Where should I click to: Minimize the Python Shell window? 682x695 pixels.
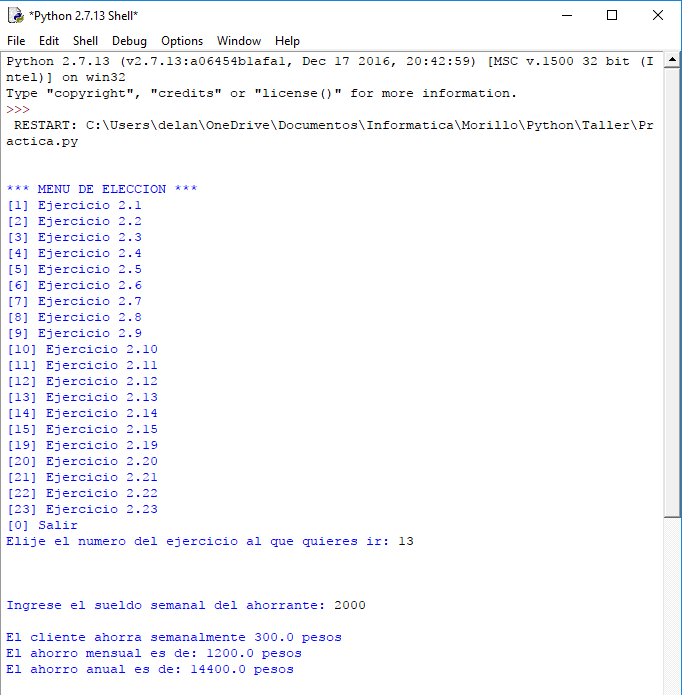pos(567,16)
